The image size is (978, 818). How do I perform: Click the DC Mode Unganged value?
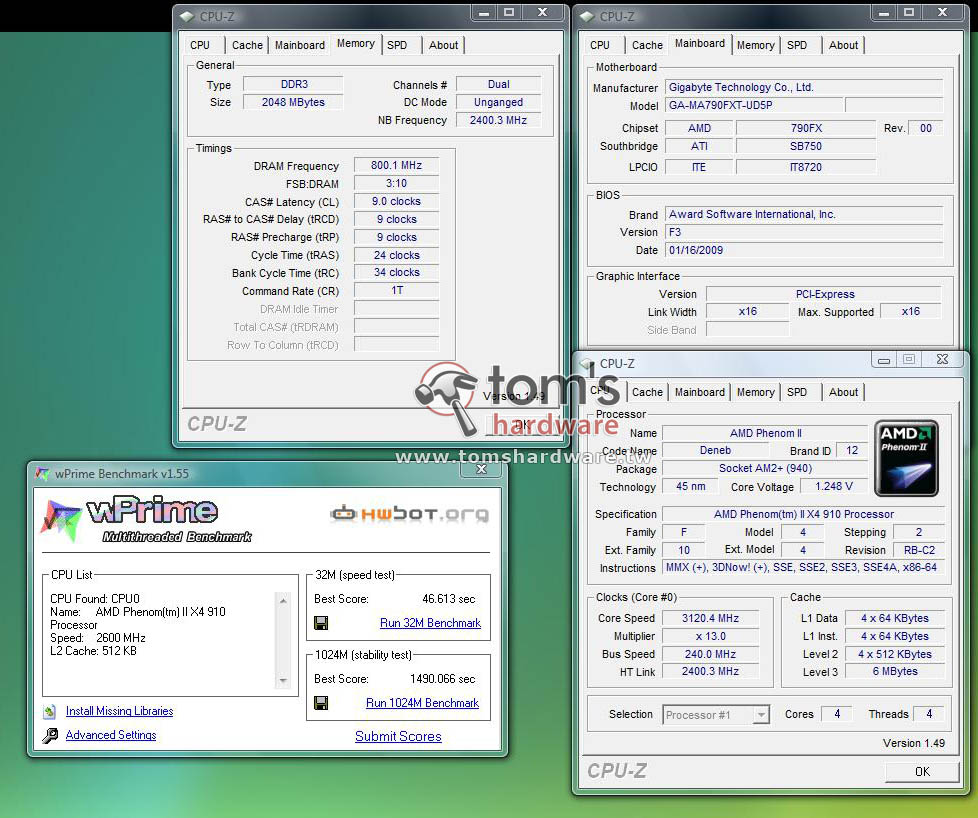(498, 102)
